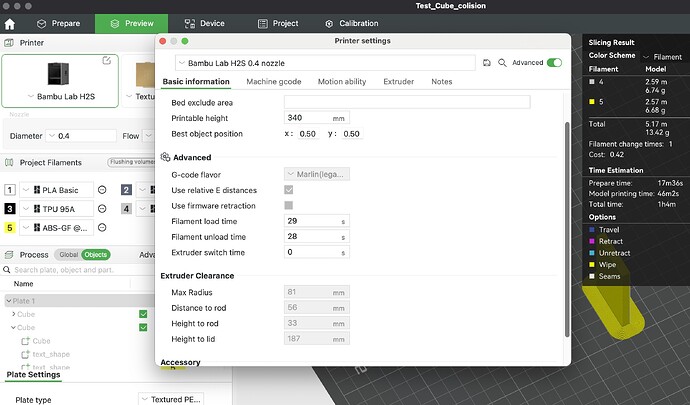Click the Printer settings vertical scrollbar
Image resolution: width=690 pixels, height=405 pixels.
[567, 229]
